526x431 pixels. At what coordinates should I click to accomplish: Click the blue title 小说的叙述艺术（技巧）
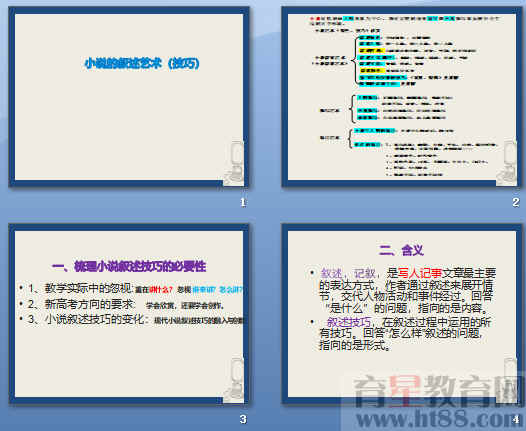[x=142, y=63]
